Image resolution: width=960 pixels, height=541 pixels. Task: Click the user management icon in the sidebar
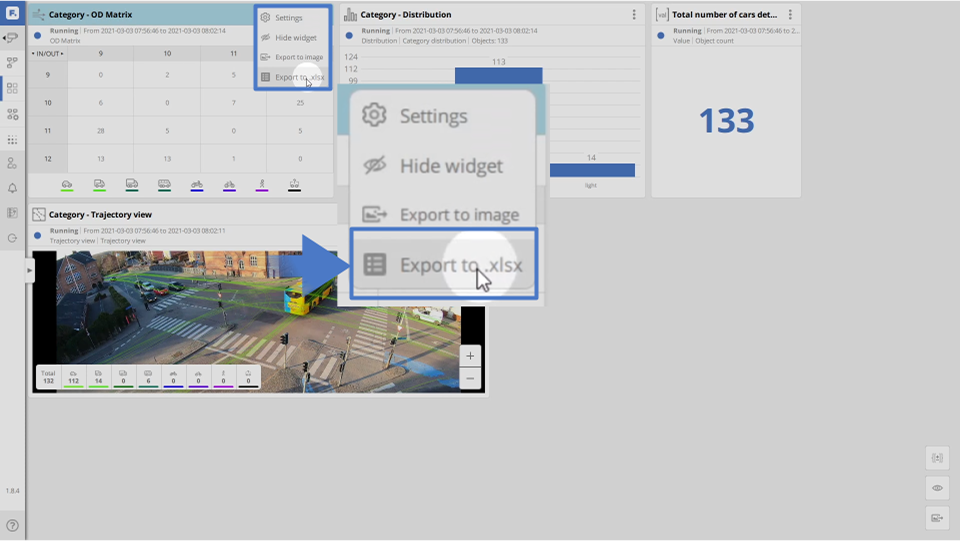12,163
